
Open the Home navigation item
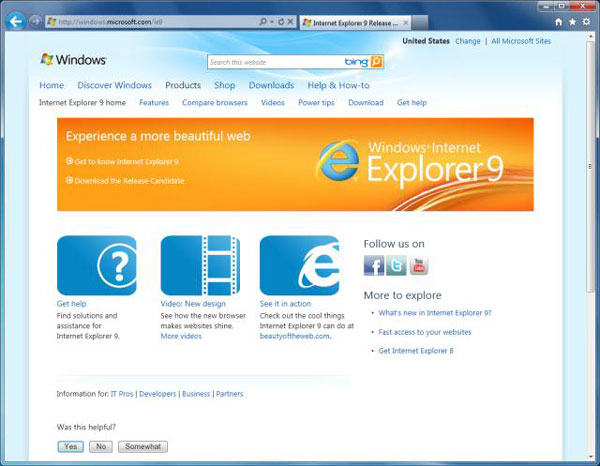point(52,85)
